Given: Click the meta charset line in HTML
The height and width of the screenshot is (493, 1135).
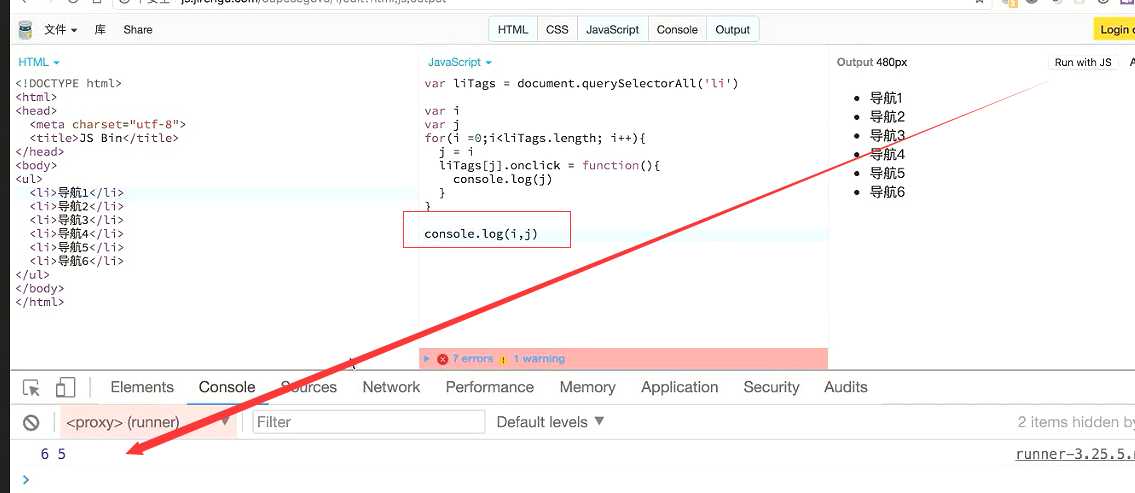Looking at the screenshot, I should tap(108, 125).
